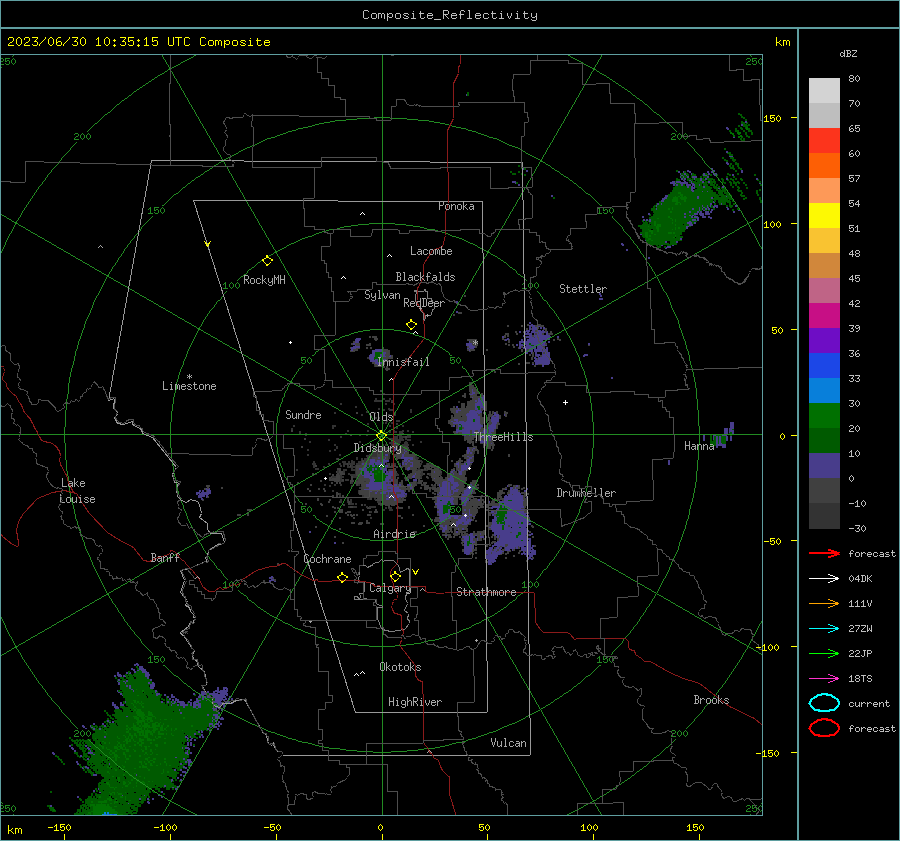Pick the slate purple 10-0 dBZ swatch

824,466
